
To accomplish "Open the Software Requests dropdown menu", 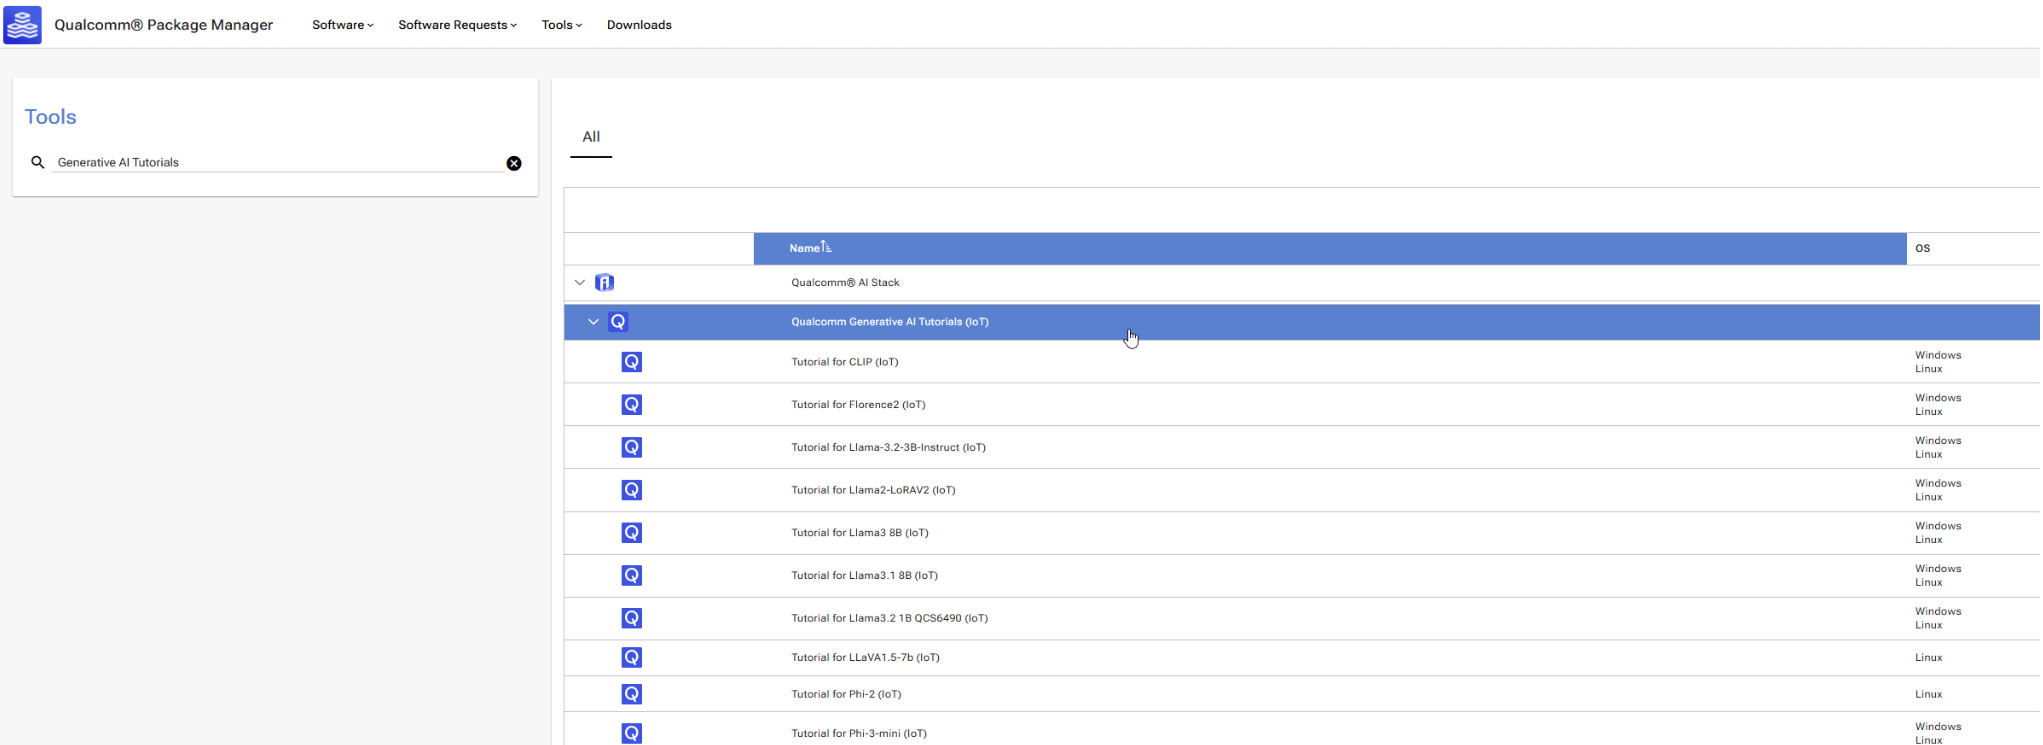I will (x=458, y=25).
